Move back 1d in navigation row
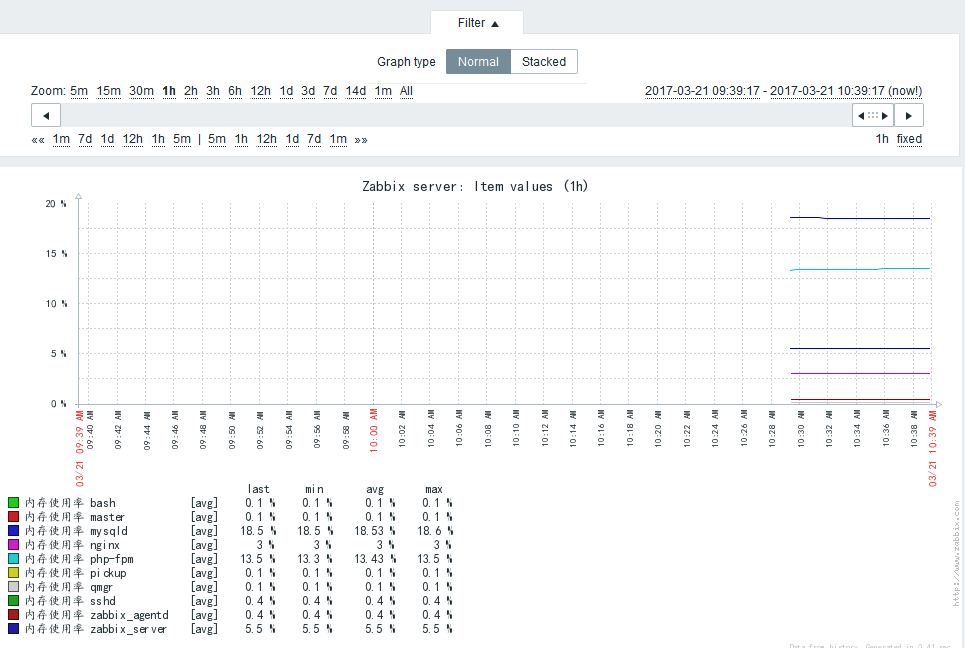The image size is (965, 648). (107, 139)
